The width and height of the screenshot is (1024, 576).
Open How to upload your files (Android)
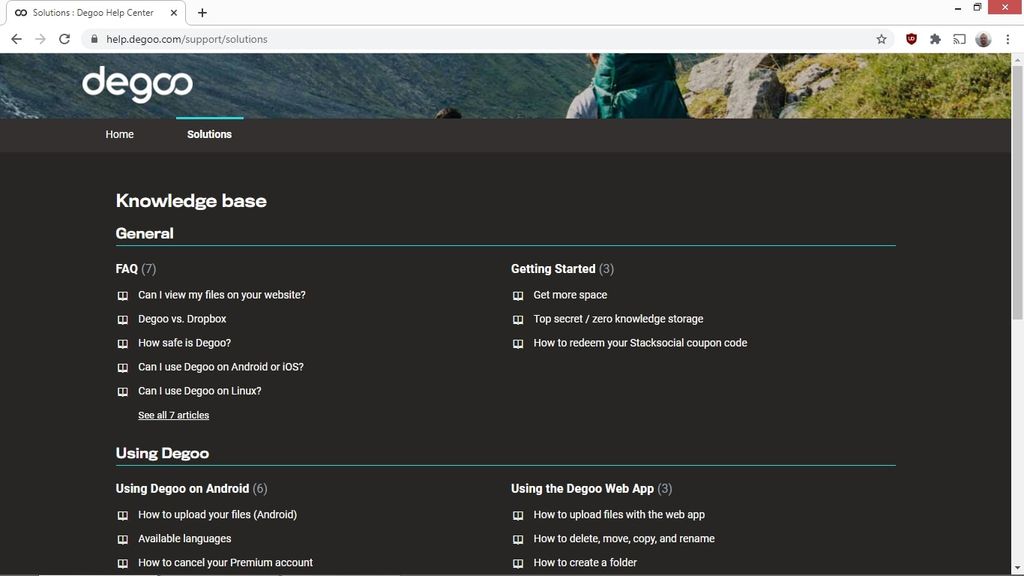[217, 514]
